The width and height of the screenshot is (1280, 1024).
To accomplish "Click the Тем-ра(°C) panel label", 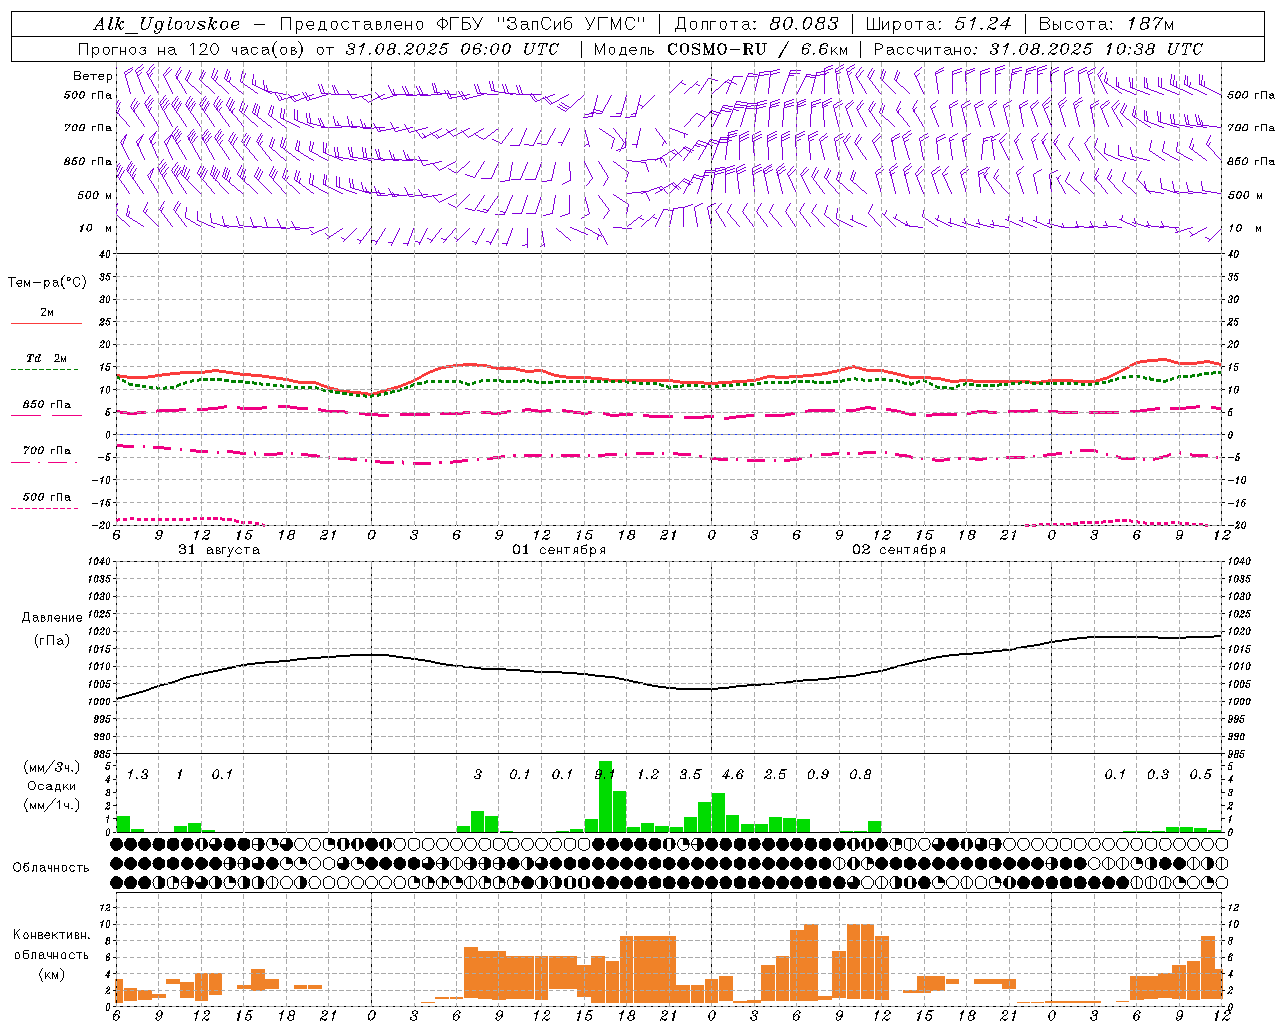I will [x=47, y=283].
